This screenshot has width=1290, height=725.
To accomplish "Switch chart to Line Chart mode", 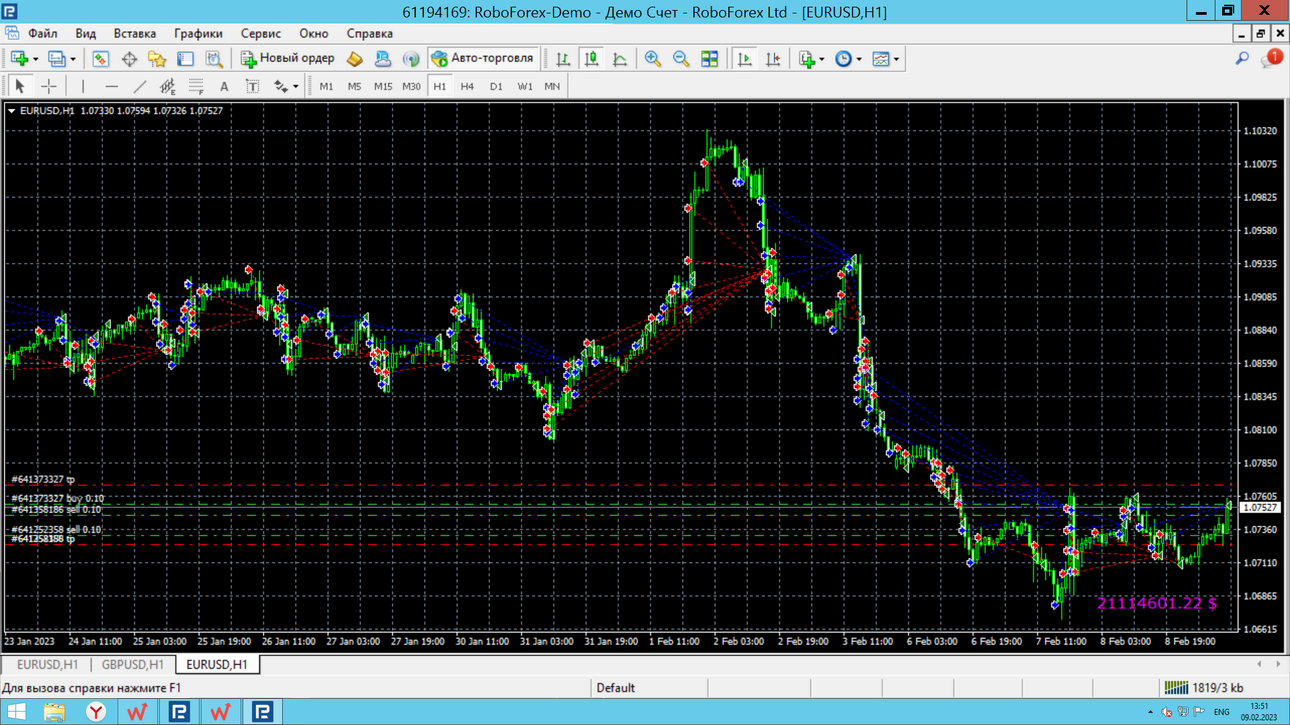I will (620, 59).
